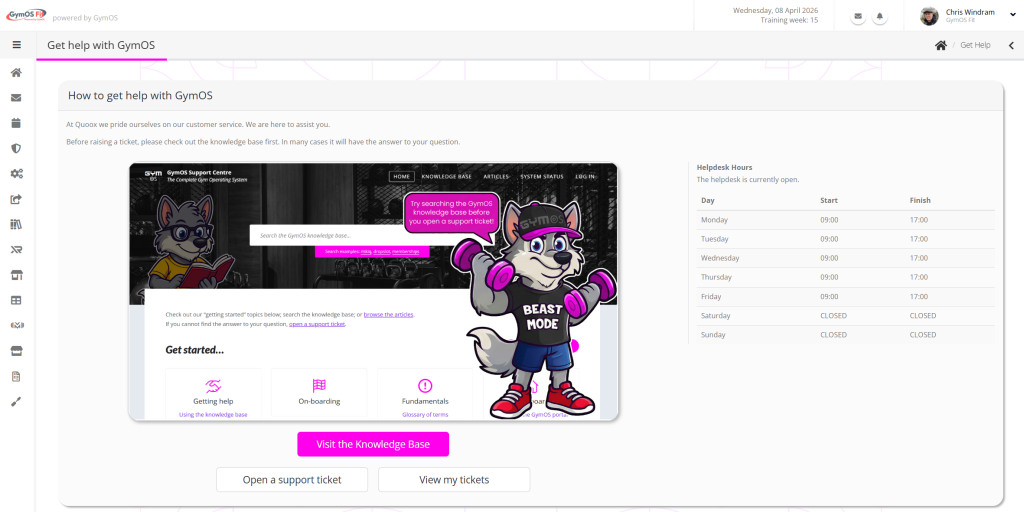The height and width of the screenshot is (512, 1024).
Task: Open the Home icon in the sidebar
Action: pos(16,73)
